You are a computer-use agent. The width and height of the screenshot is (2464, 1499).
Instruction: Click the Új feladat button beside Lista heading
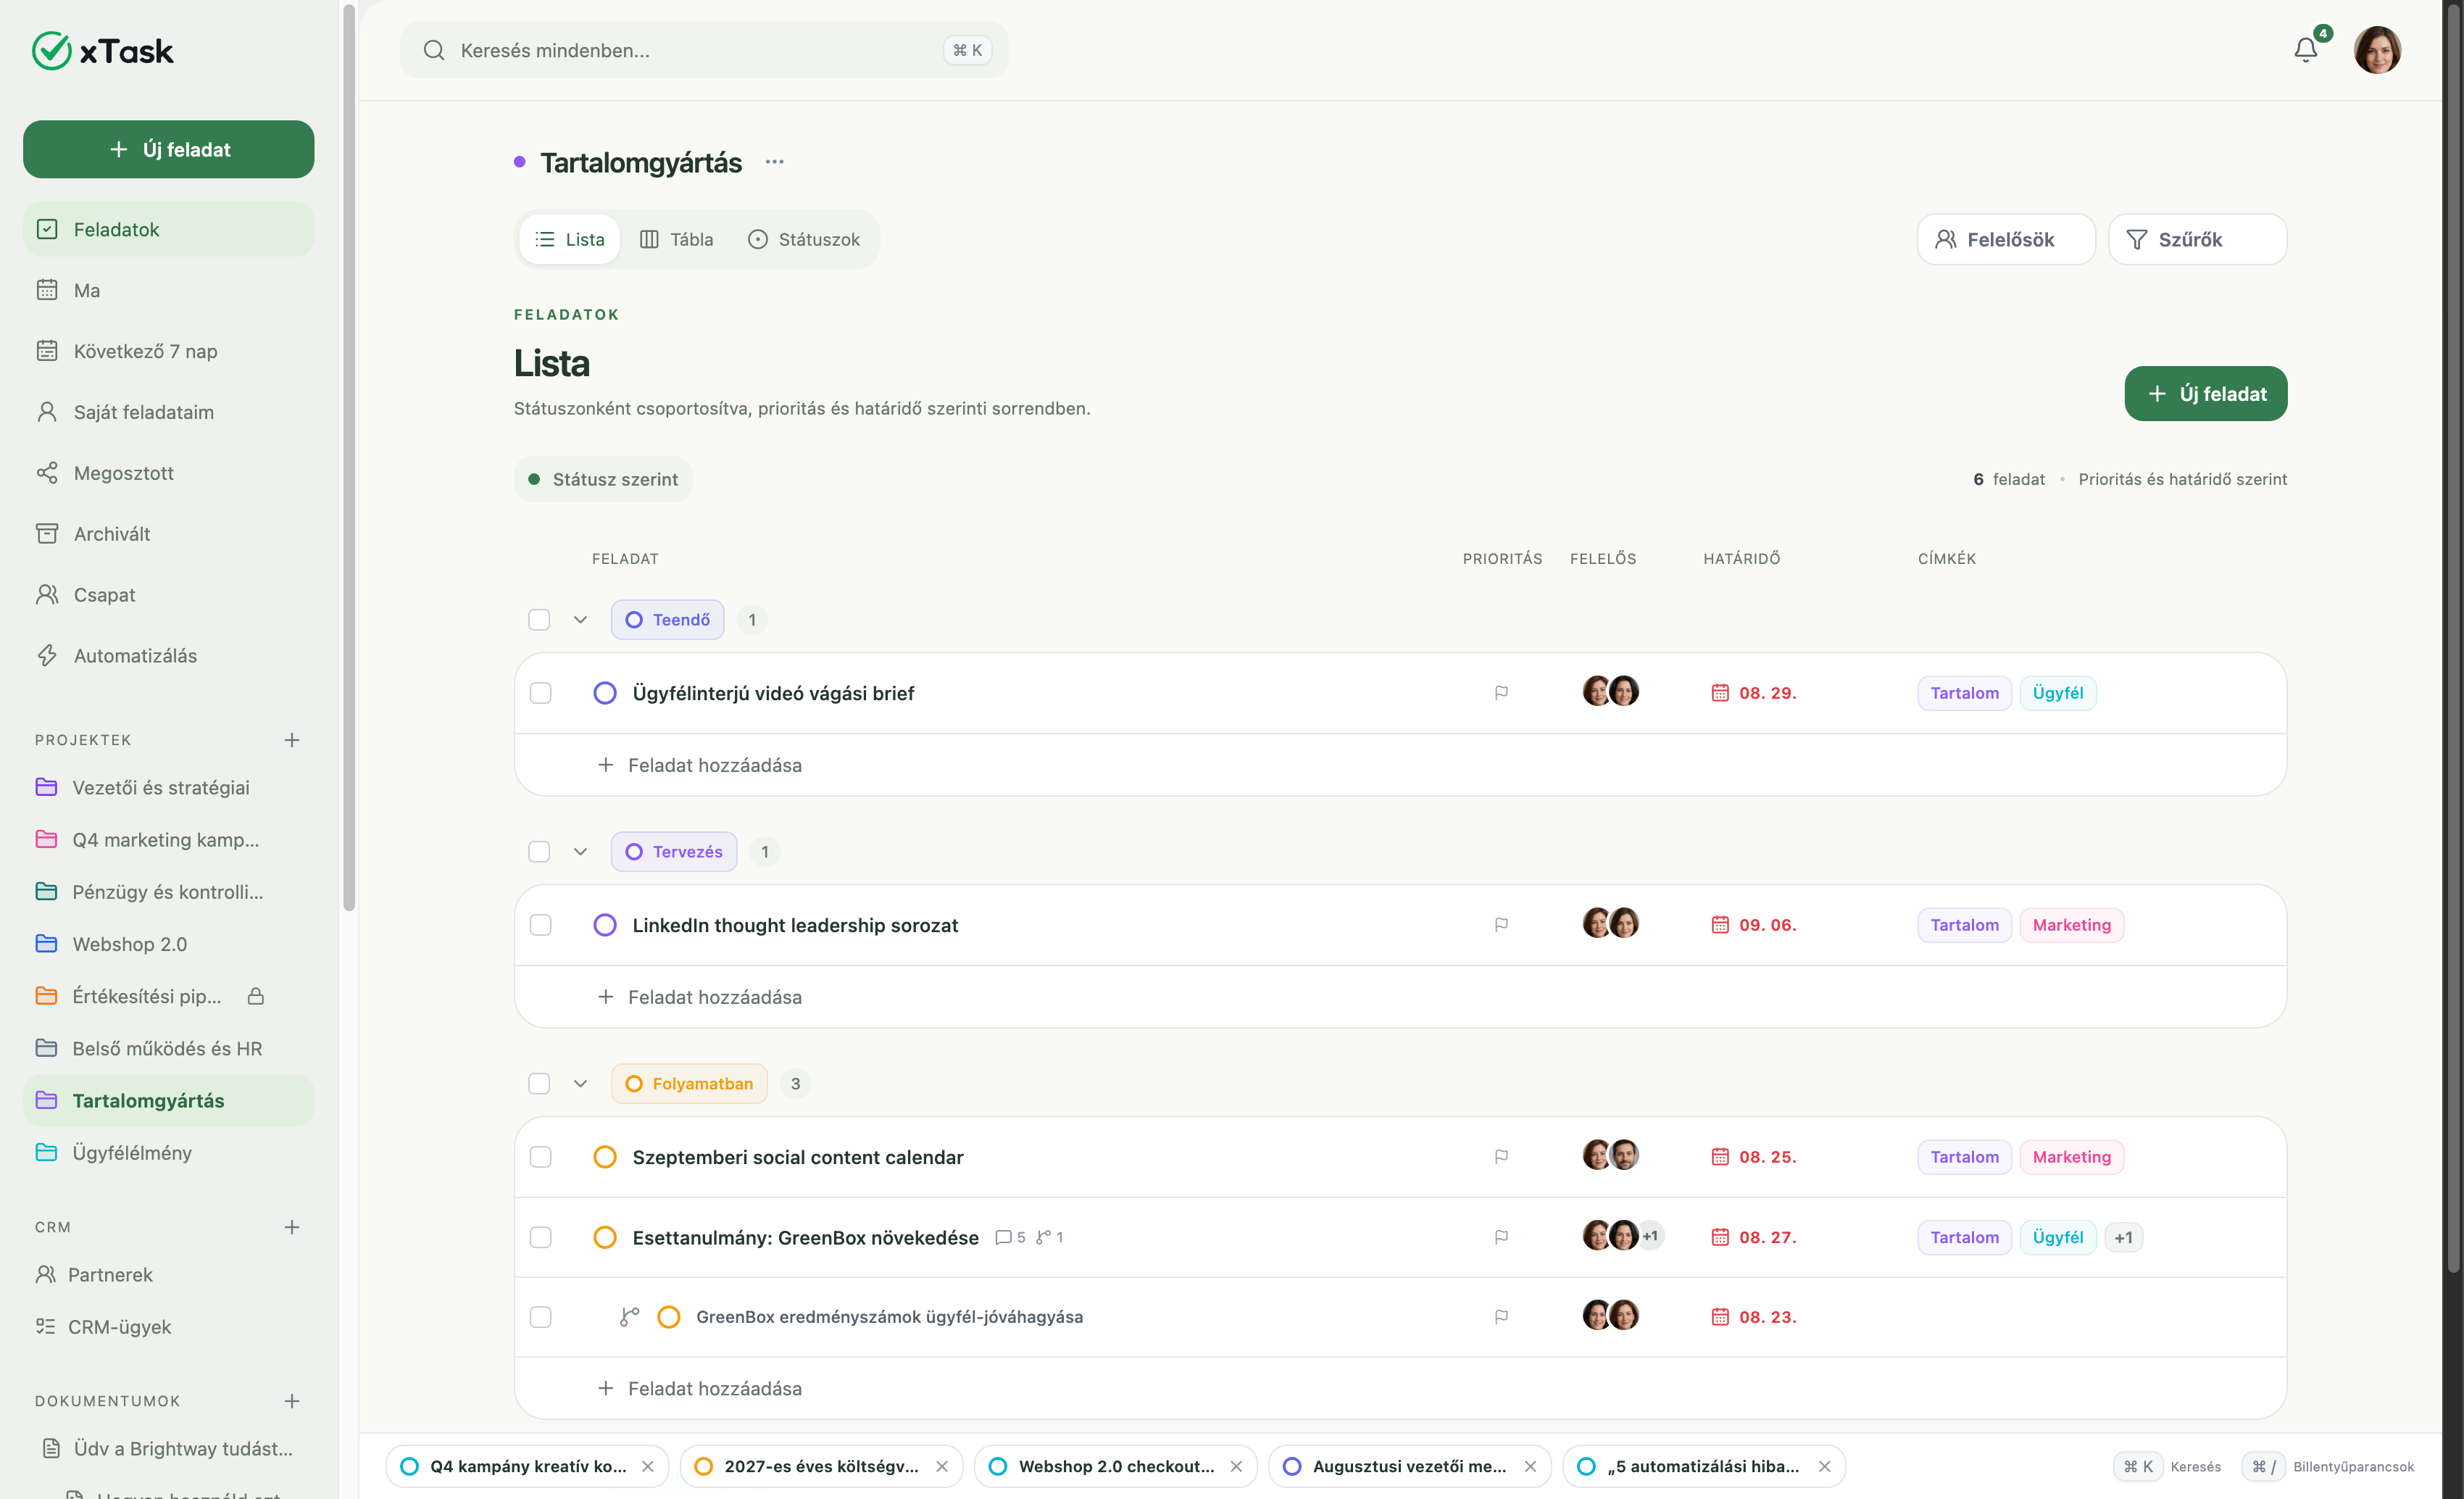2205,394
